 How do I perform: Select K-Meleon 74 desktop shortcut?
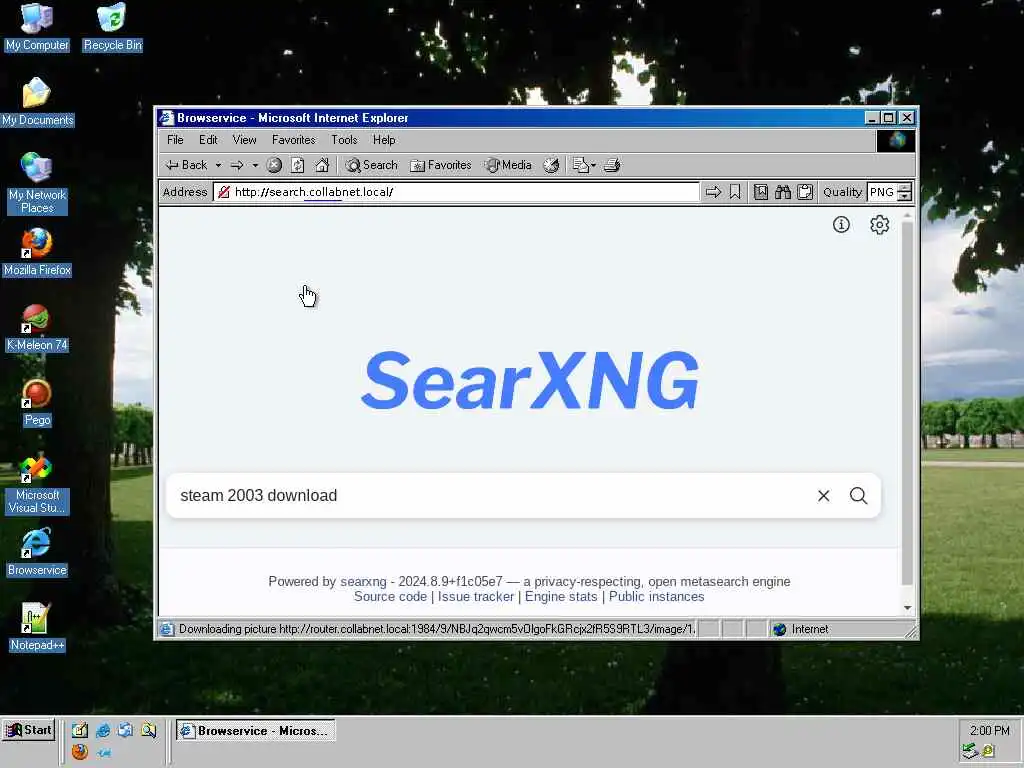coord(37,328)
